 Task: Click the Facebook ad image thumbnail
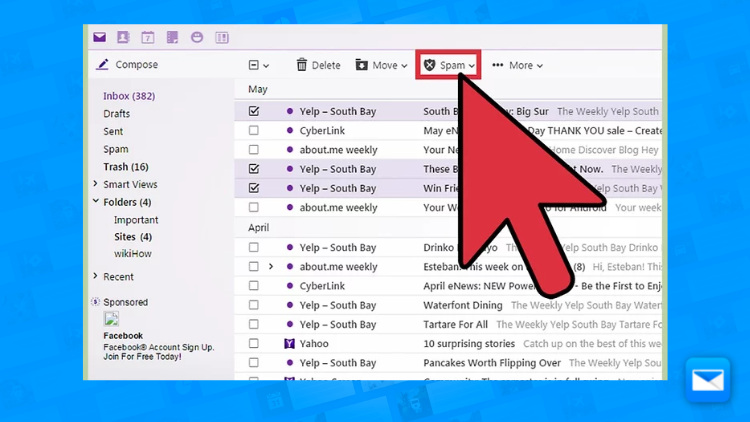coord(111,319)
